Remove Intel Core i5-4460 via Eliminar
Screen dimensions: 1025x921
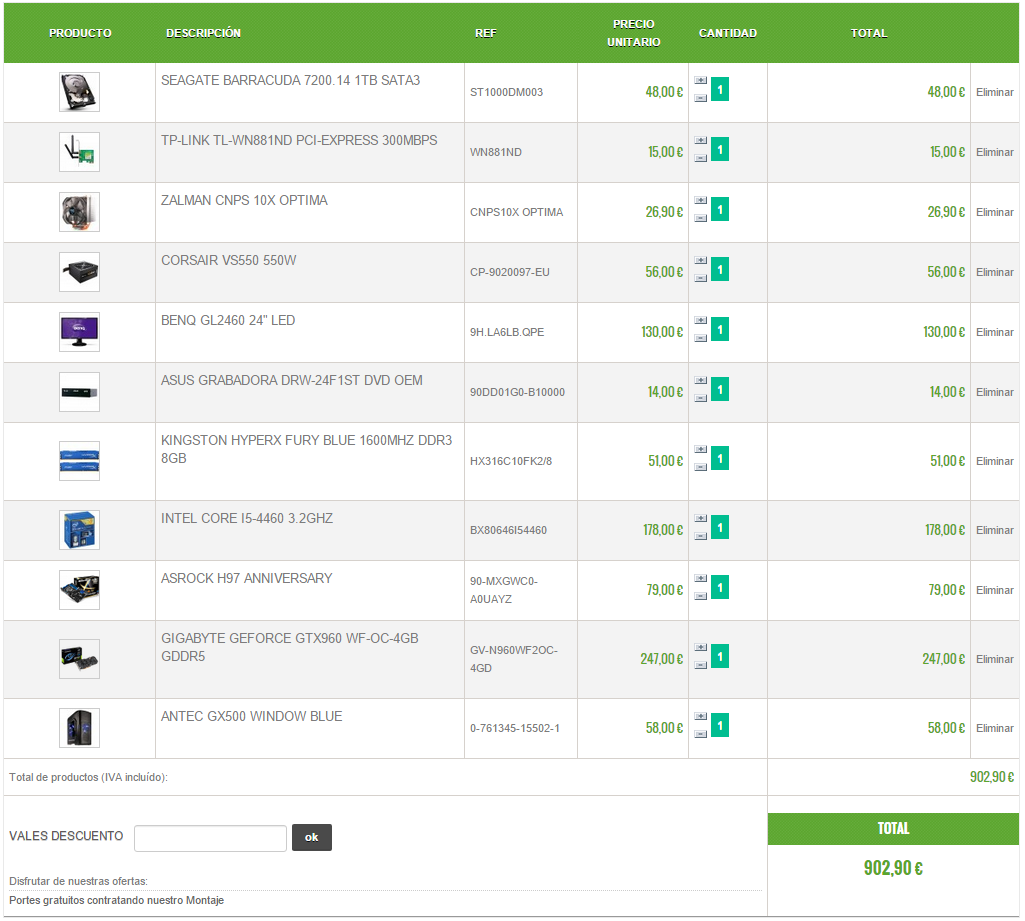click(x=994, y=531)
